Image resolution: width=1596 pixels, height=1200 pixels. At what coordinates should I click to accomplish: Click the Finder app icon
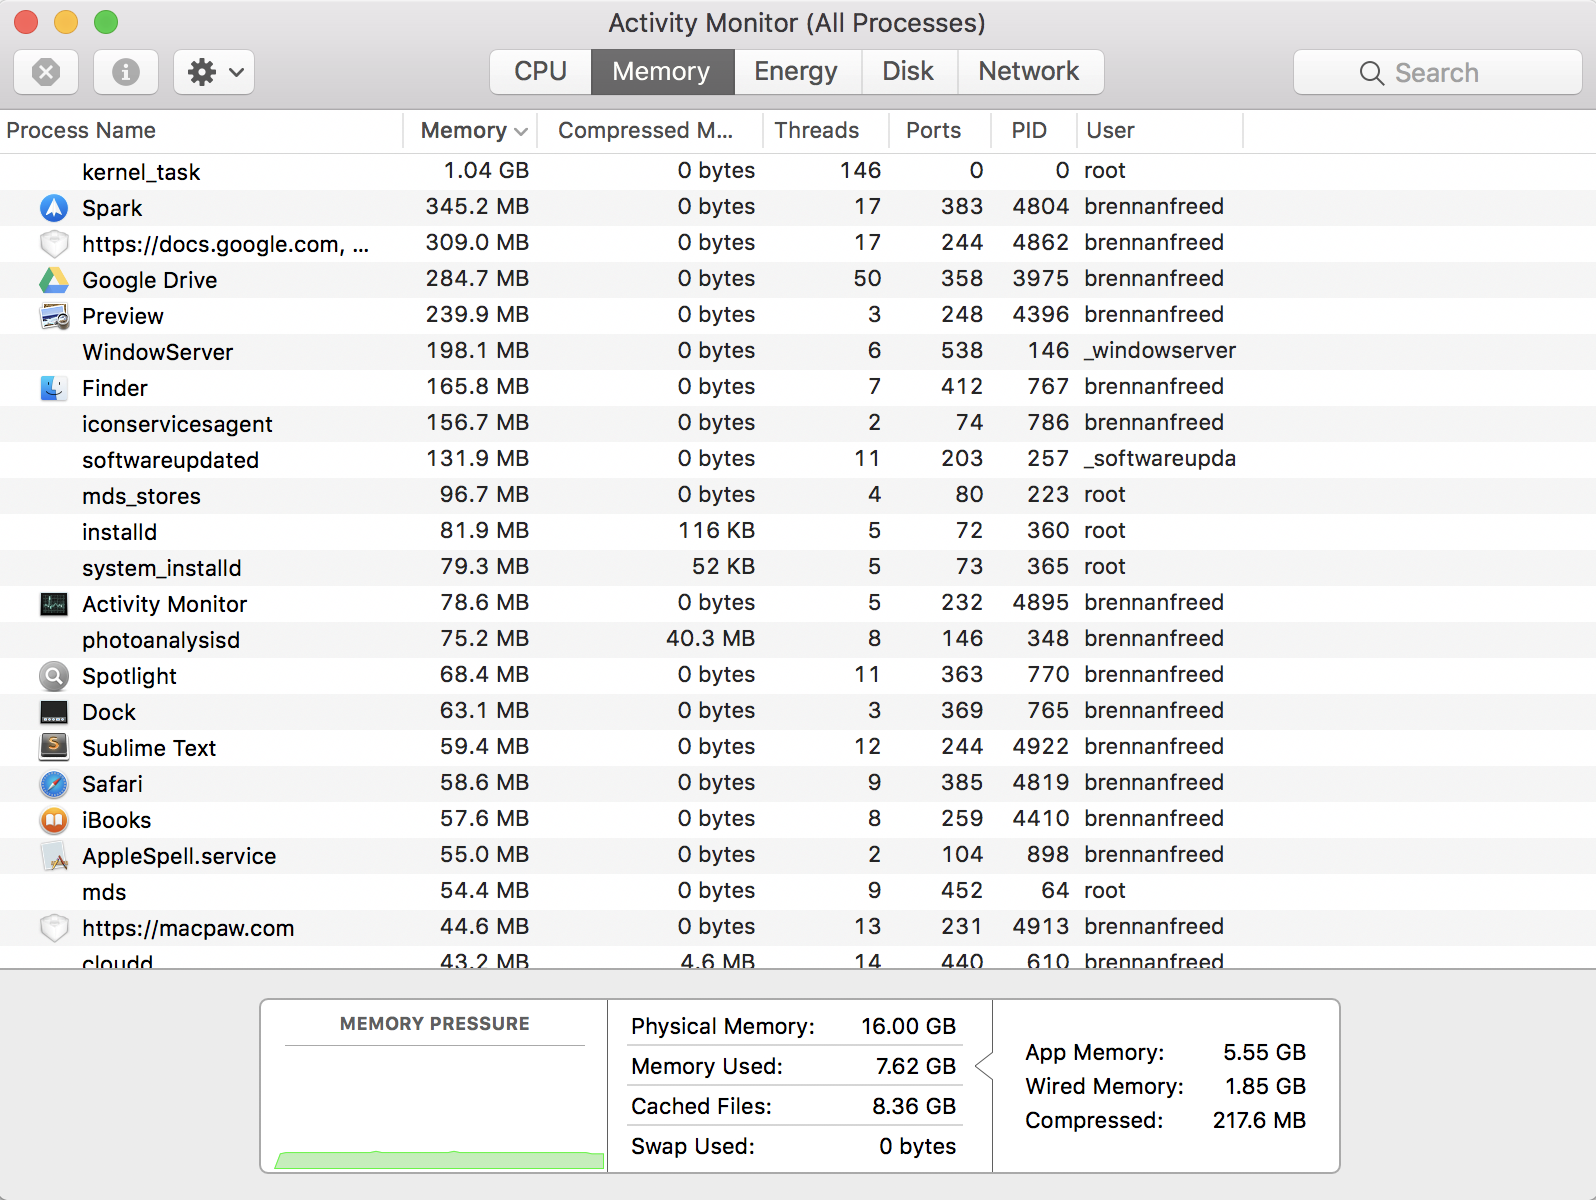[54, 388]
